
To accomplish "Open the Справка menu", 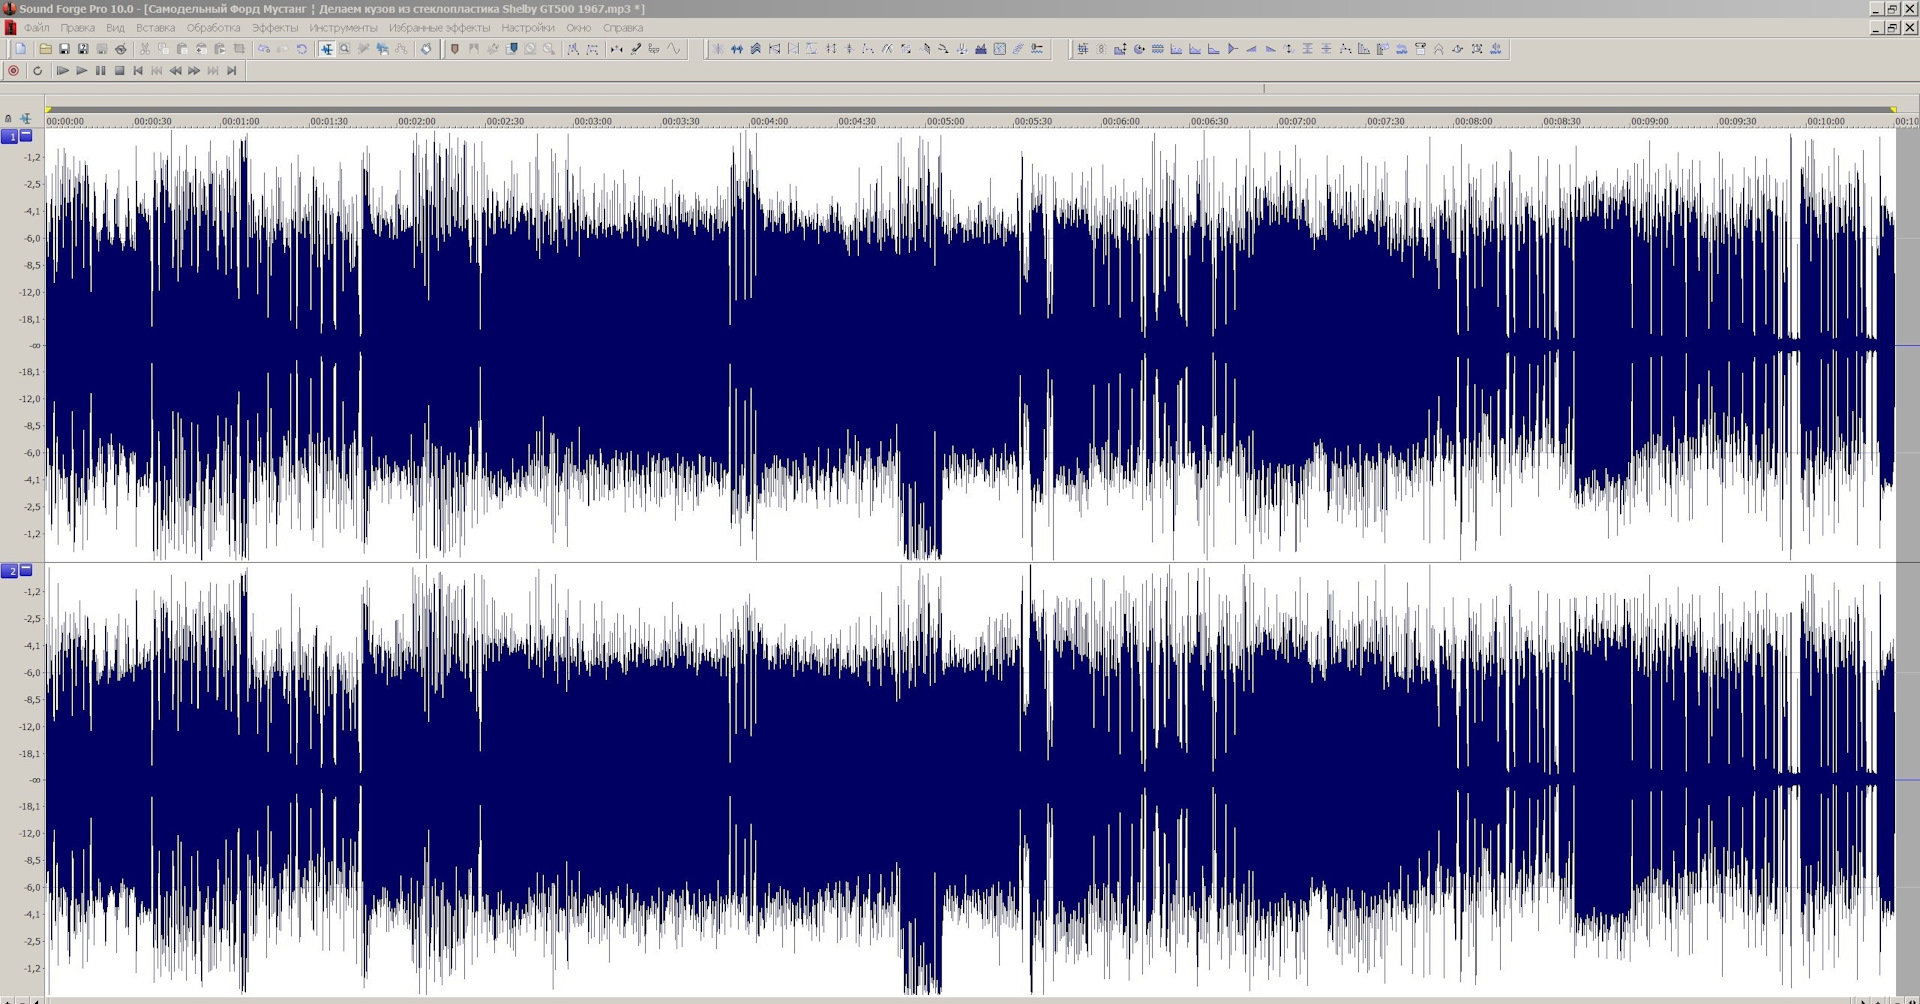I will point(622,28).
